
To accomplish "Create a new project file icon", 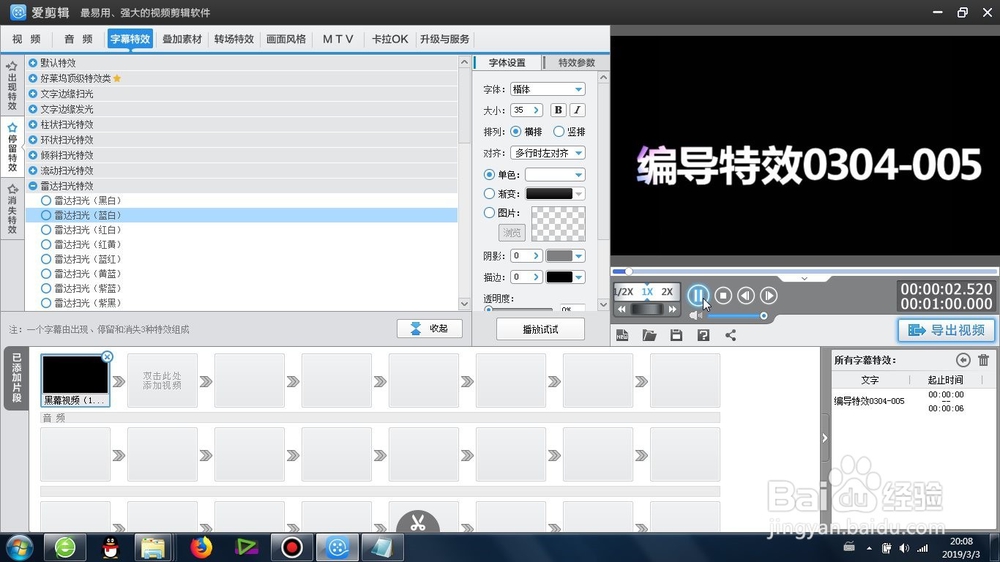I will [622, 335].
